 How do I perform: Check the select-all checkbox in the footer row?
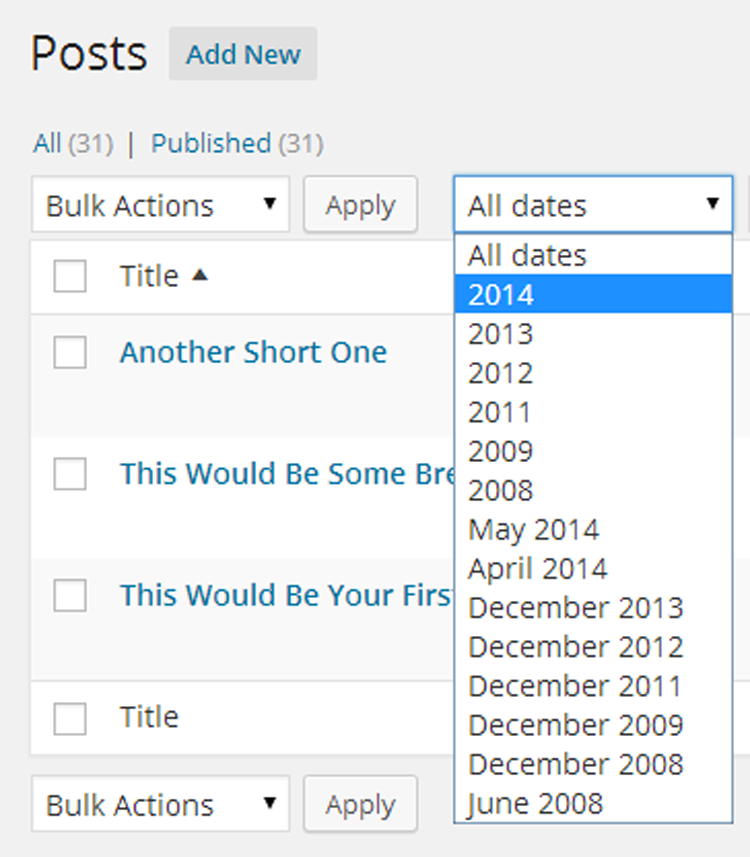(x=69, y=716)
